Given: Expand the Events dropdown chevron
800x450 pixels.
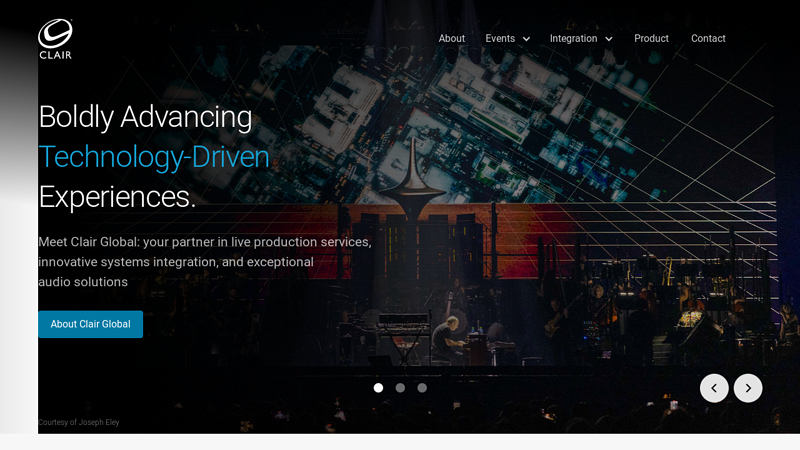Looking at the screenshot, I should point(526,39).
